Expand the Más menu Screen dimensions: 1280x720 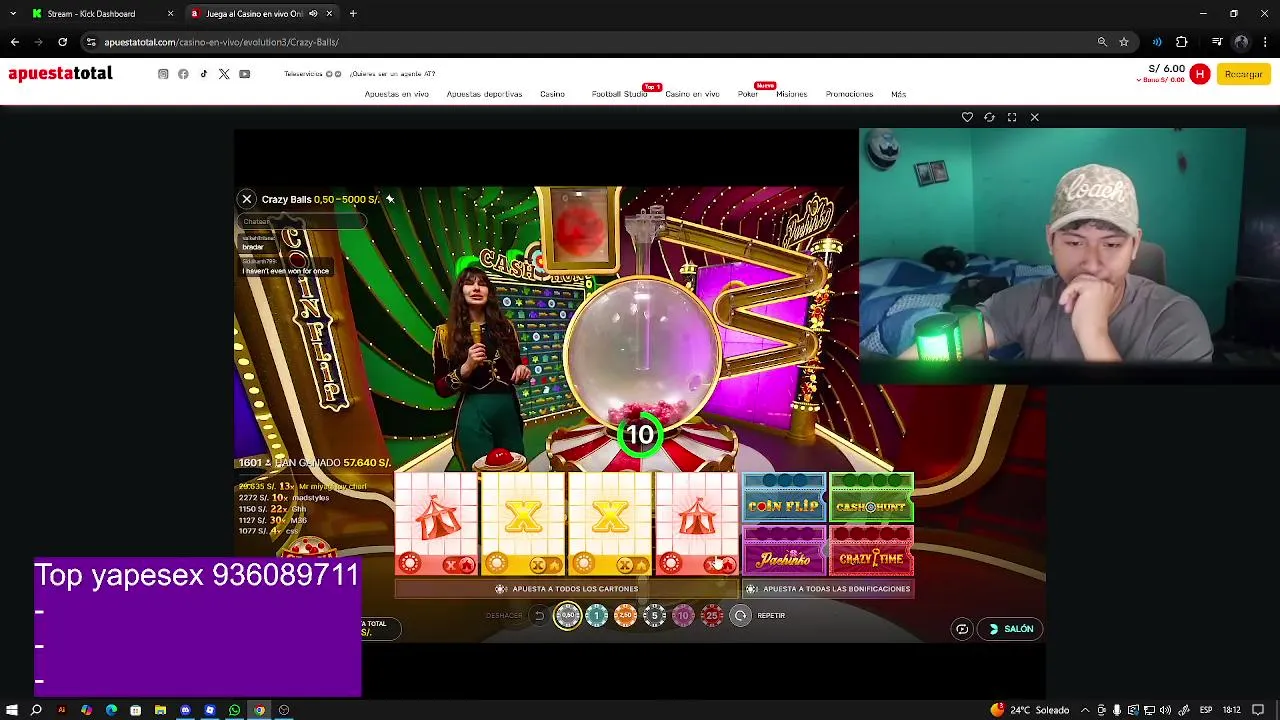click(898, 94)
